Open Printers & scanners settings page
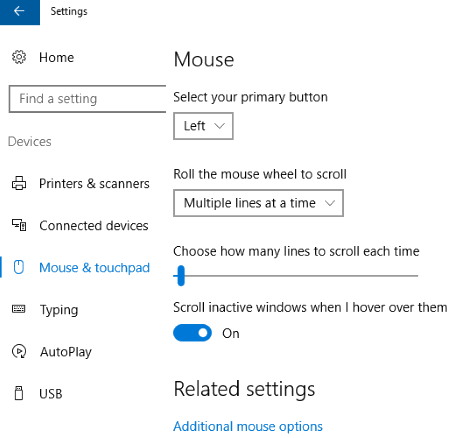 (x=94, y=183)
